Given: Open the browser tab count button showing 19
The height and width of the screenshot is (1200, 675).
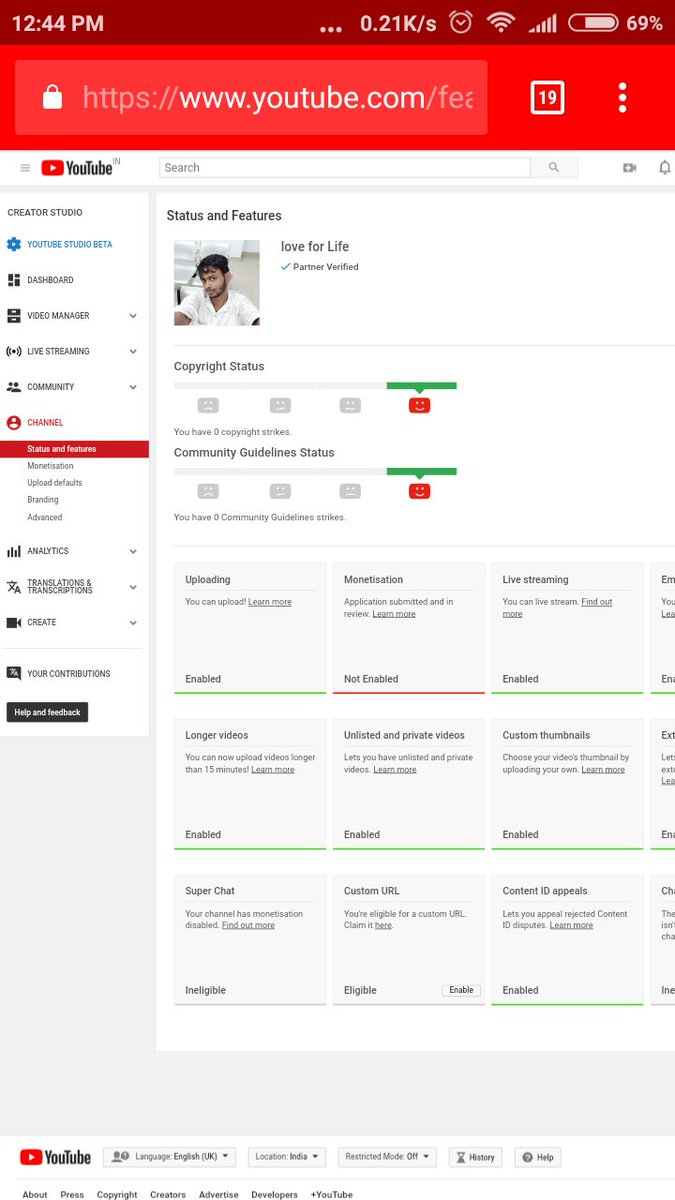Looking at the screenshot, I should [x=547, y=97].
